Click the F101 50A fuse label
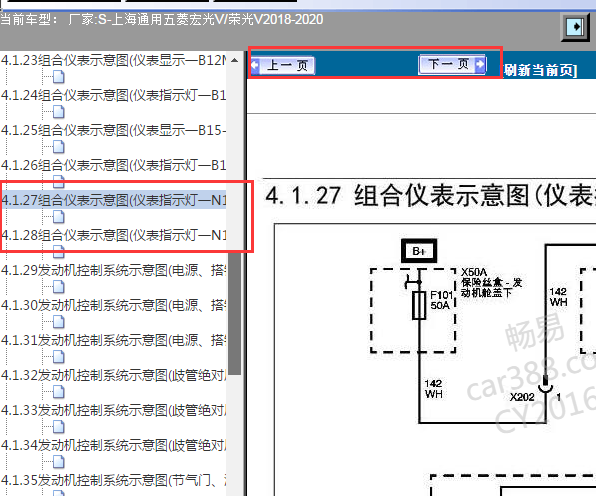The height and width of the screenshot is (496, 596). pos(441,300)
